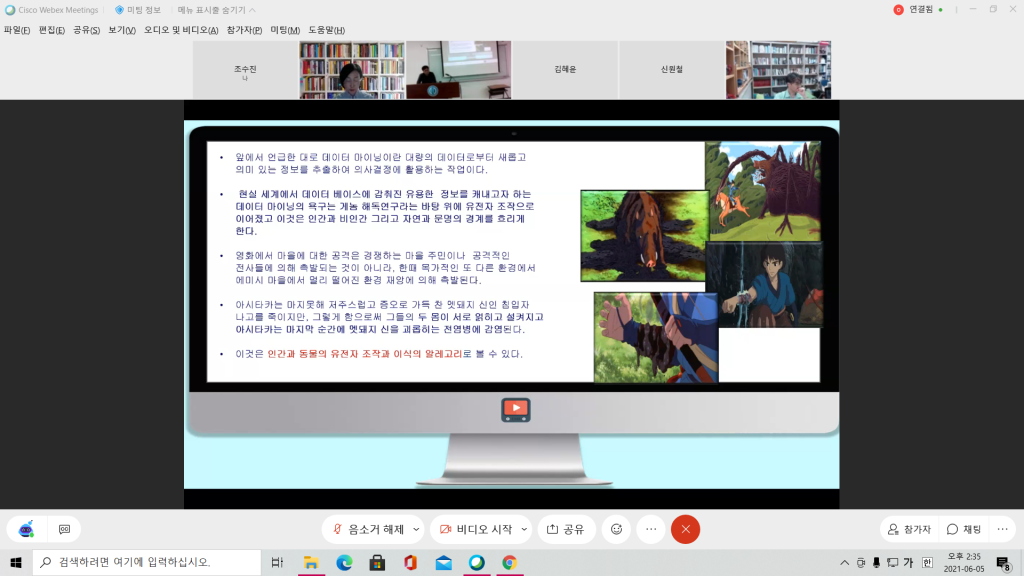
Task: Click the microphone tray icon
Action: pos(876,562)
